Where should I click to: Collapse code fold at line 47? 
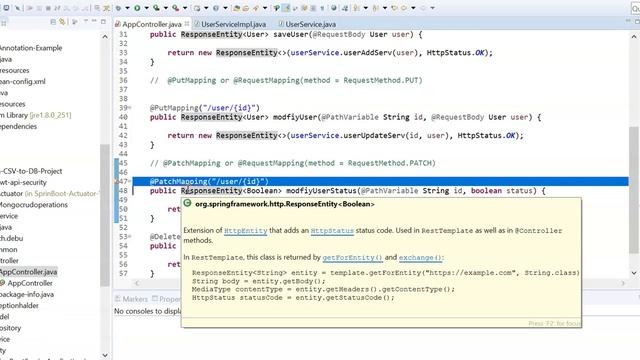pos(130,181)
